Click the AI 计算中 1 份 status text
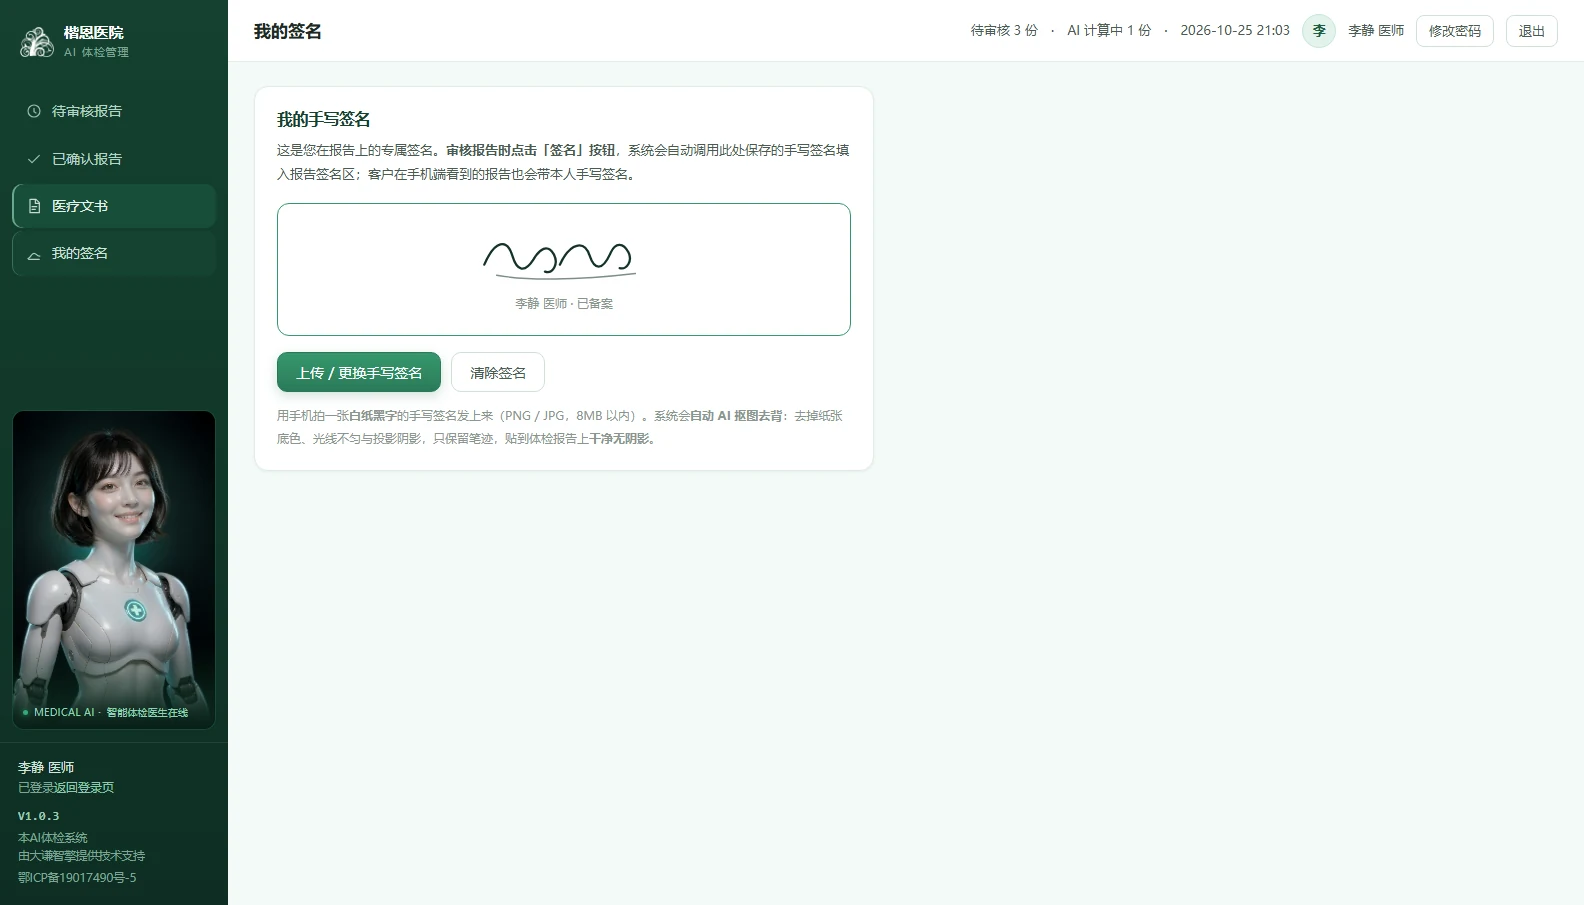This screenshot has height=905, width=1584. tap(1109, 31)
